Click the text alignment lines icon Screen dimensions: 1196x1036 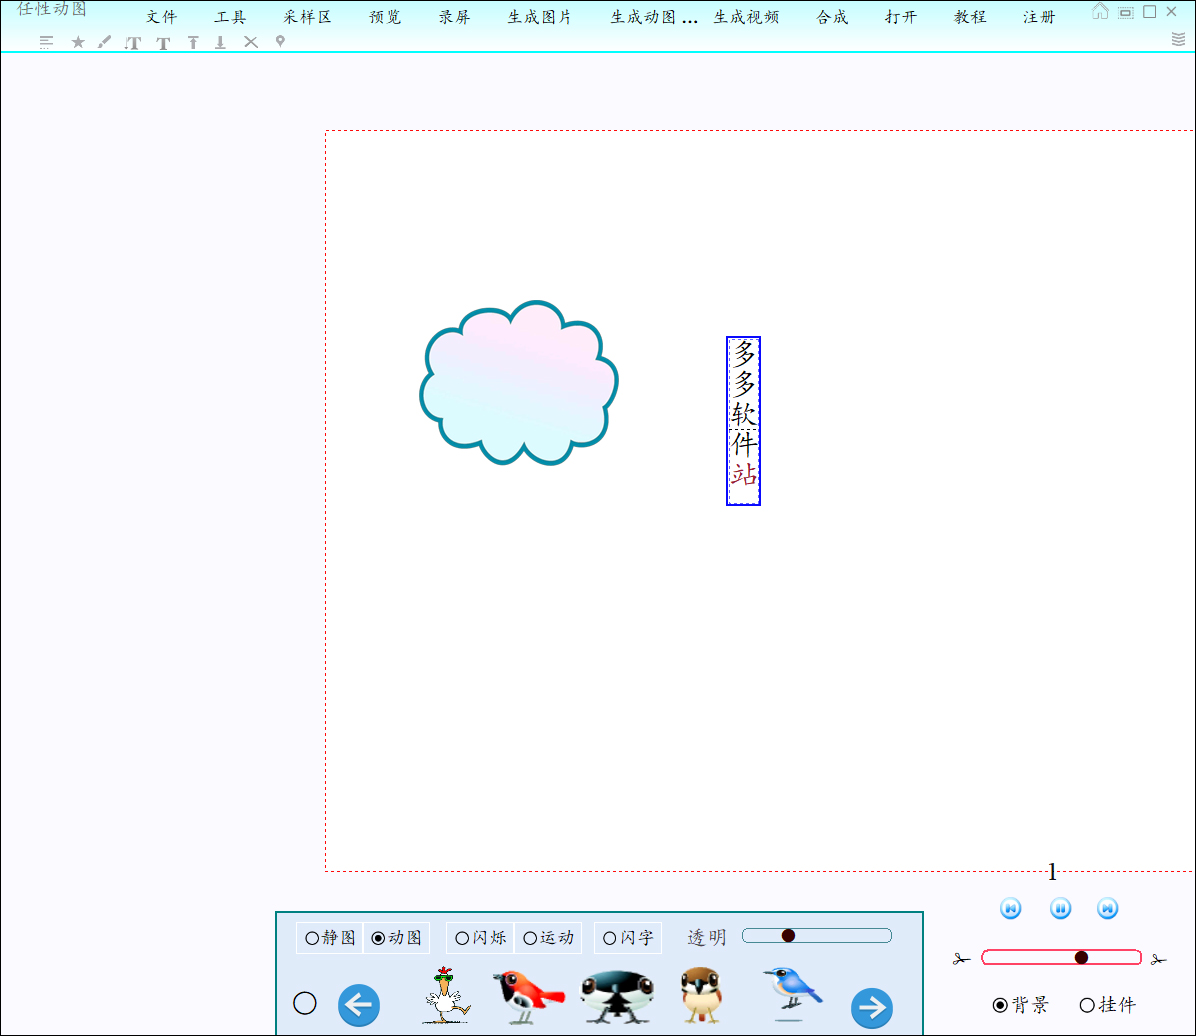click(x=47, y=42)
